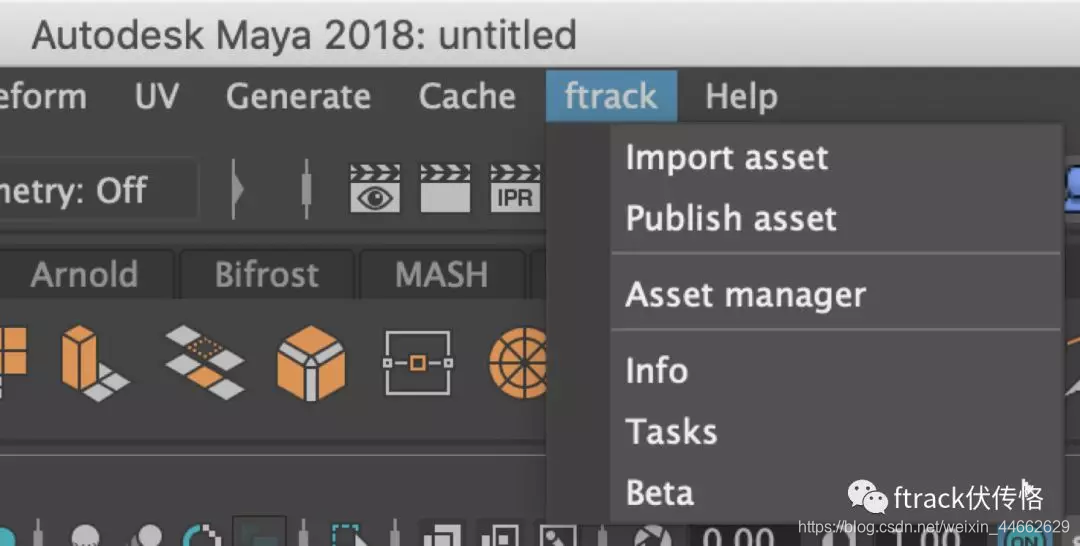Viewport: 1080px width, 546px height.
Task: Click the bridge tiles shelf icon
Action: [x=205, y=362]
